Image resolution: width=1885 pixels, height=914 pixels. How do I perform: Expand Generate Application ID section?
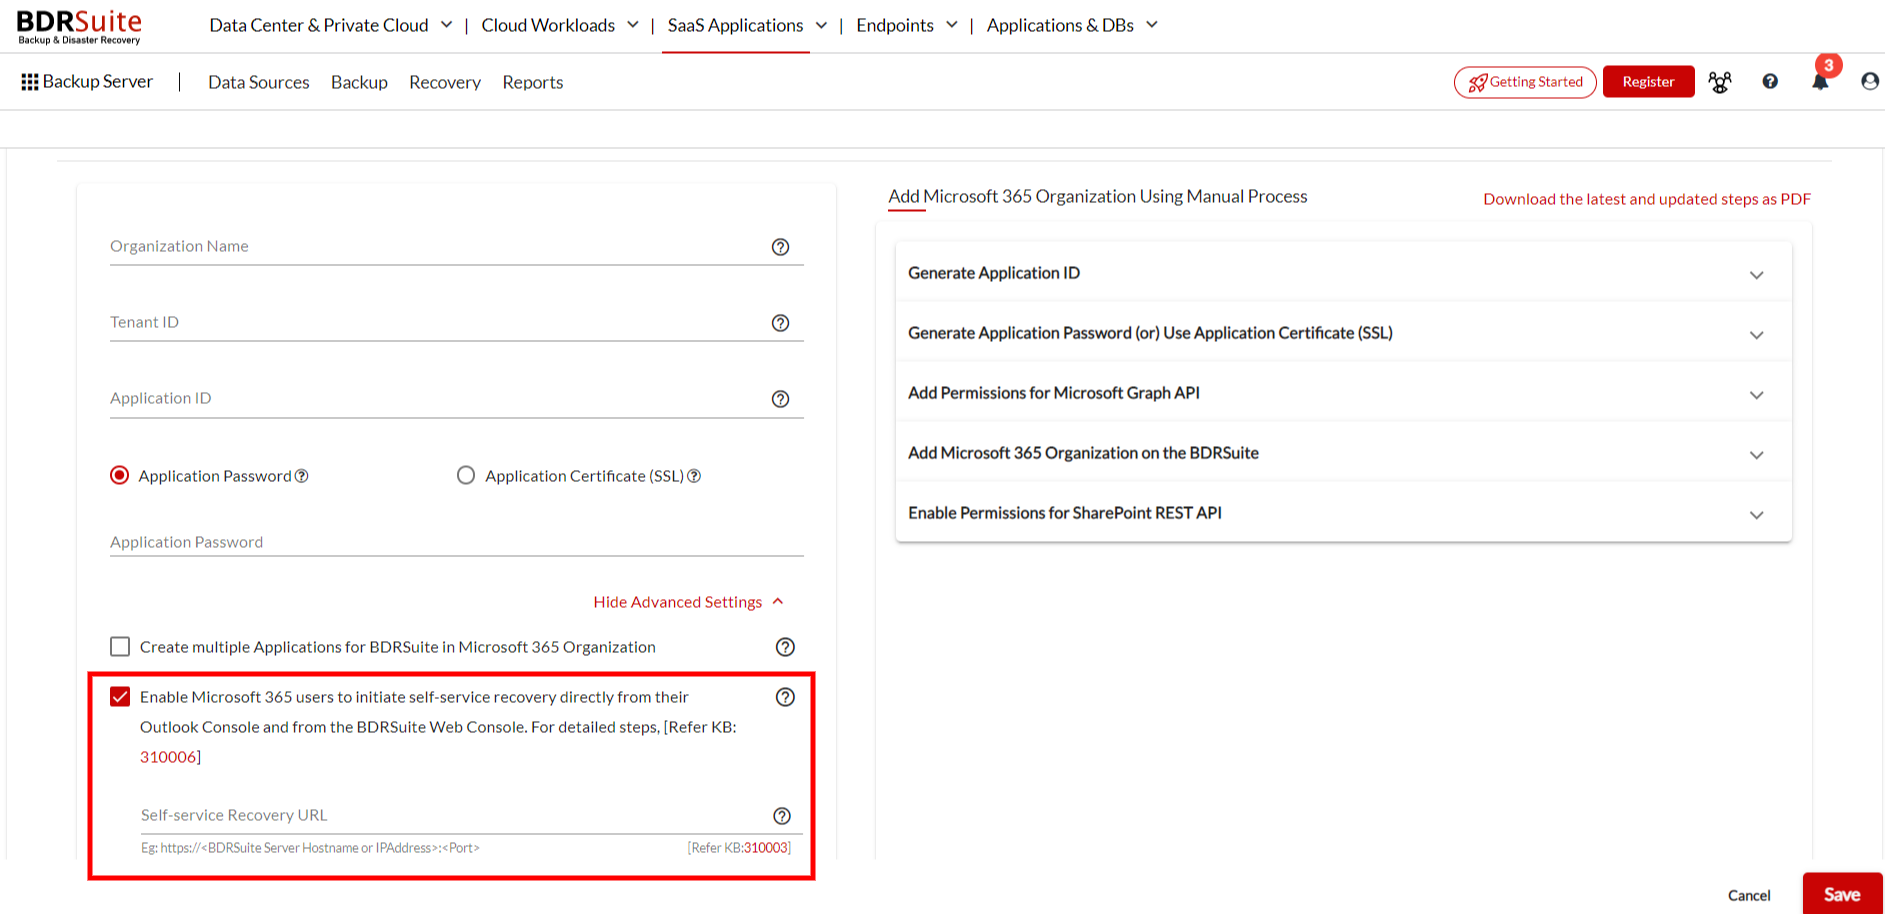(1343, 273)
